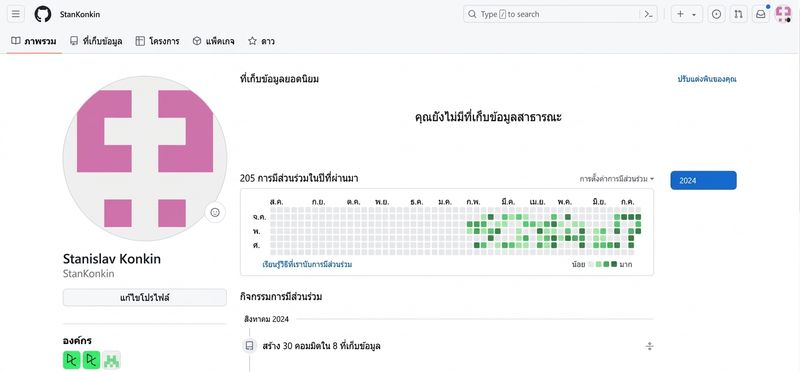Click the large pink profile avatar

click(145, 158)
